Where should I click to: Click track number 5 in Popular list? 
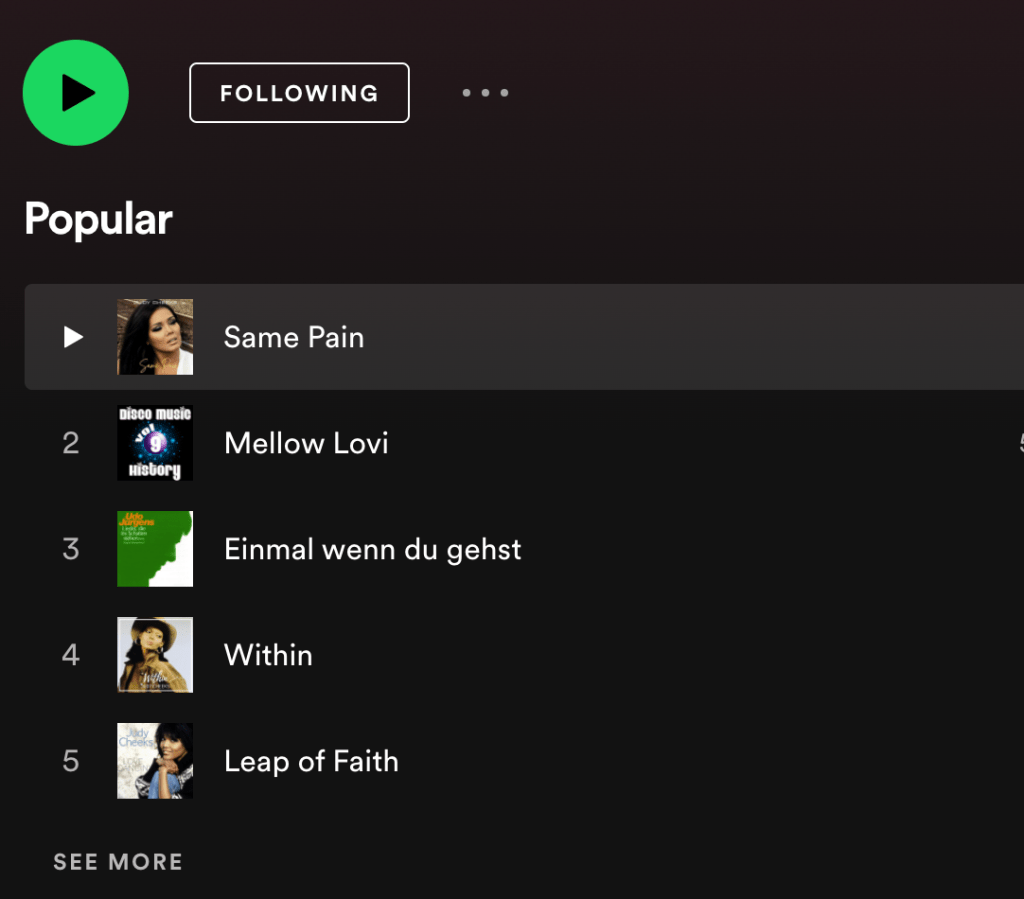pos(70,761)
